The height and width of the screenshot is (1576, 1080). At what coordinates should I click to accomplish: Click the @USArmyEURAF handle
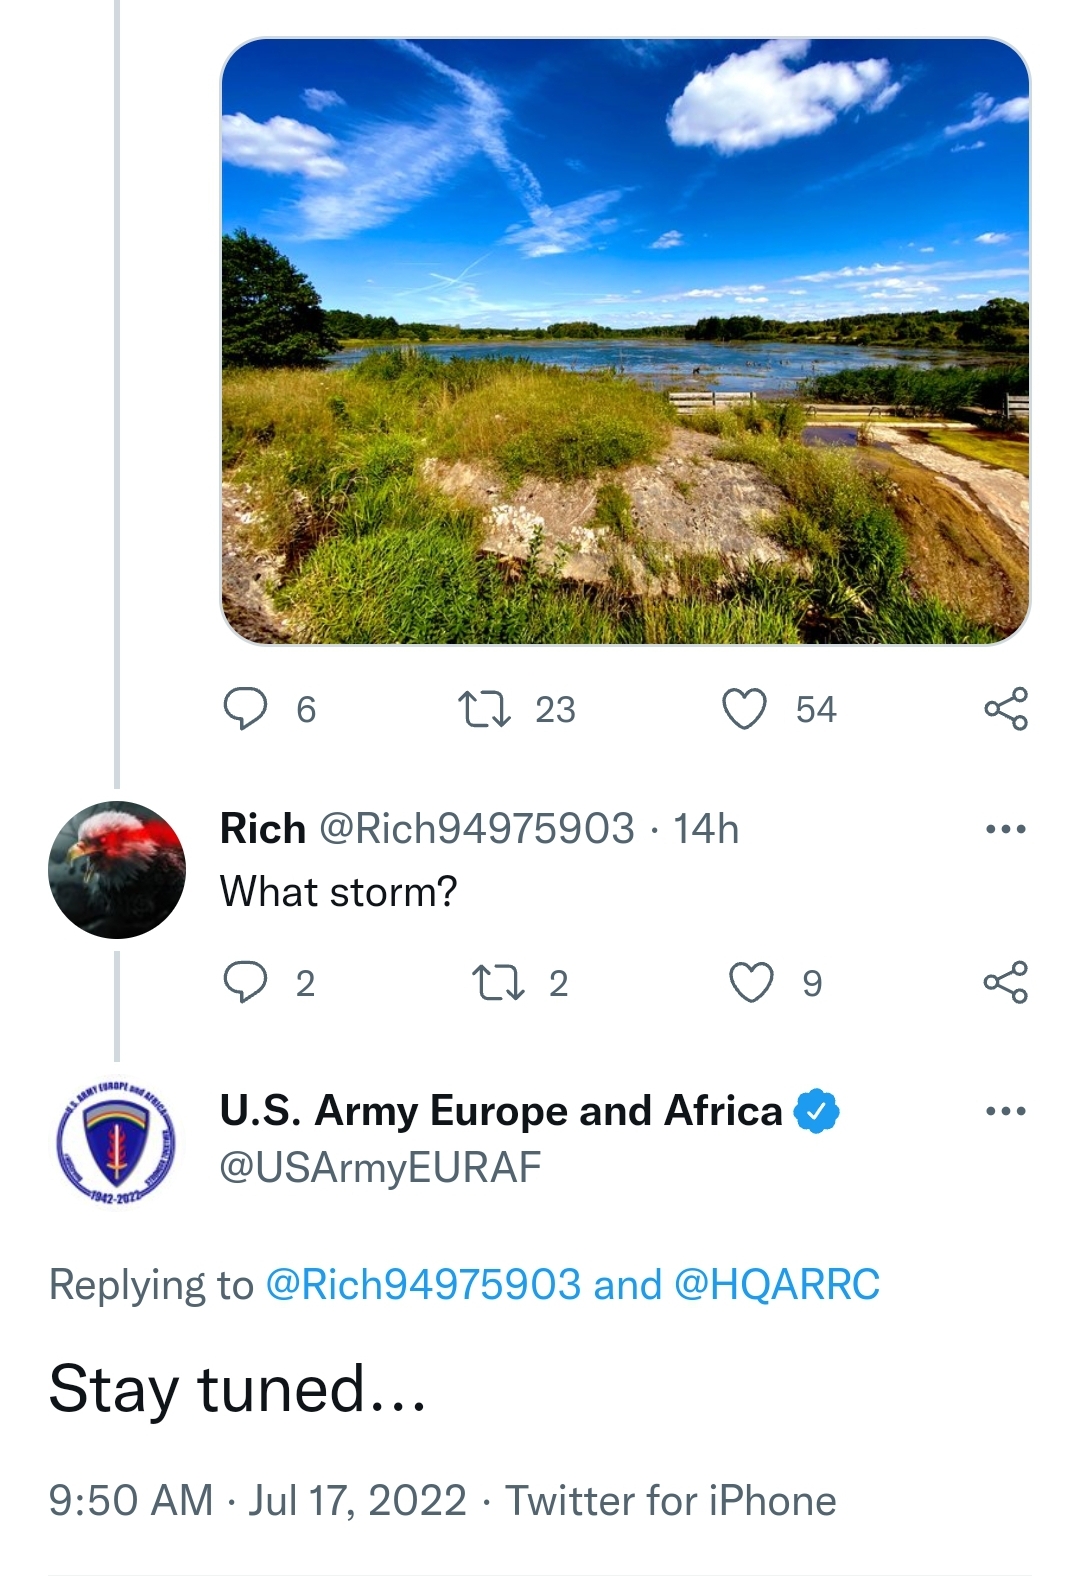tap(380, 1167)
